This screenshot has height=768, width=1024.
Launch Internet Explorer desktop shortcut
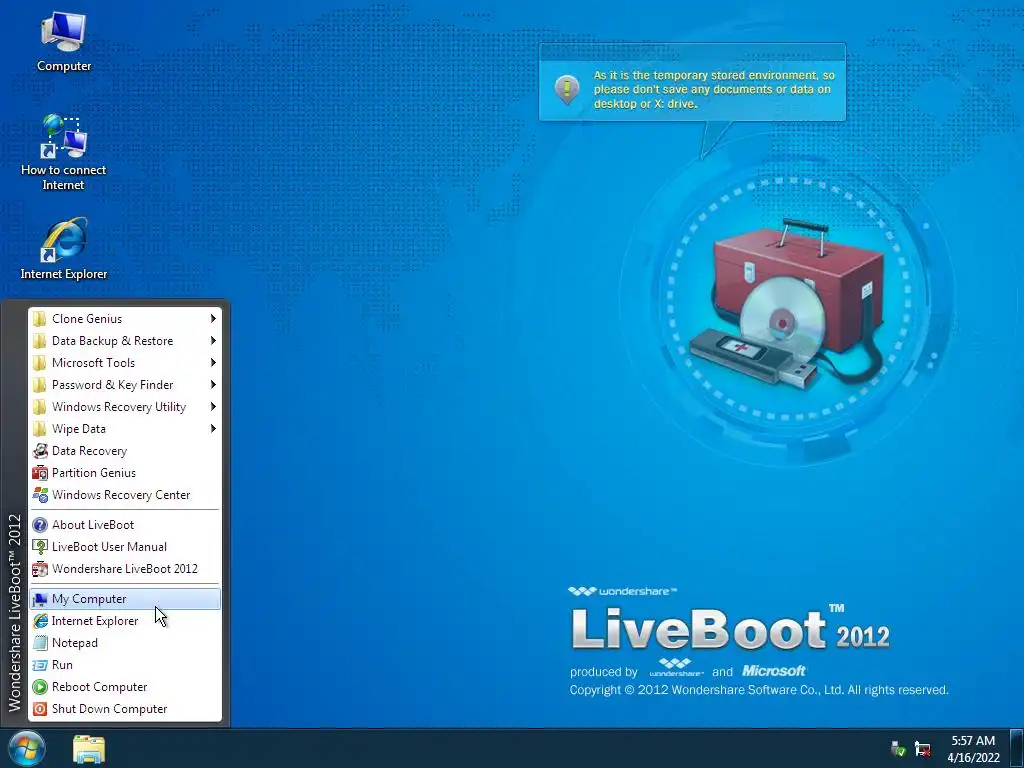pos(63,249)
